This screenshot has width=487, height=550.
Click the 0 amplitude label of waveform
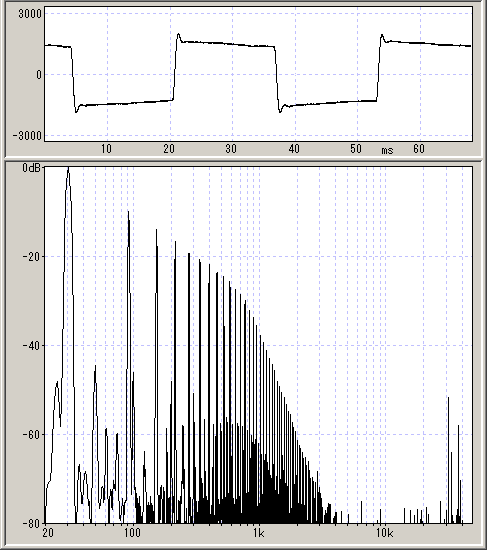coord(39,75)
